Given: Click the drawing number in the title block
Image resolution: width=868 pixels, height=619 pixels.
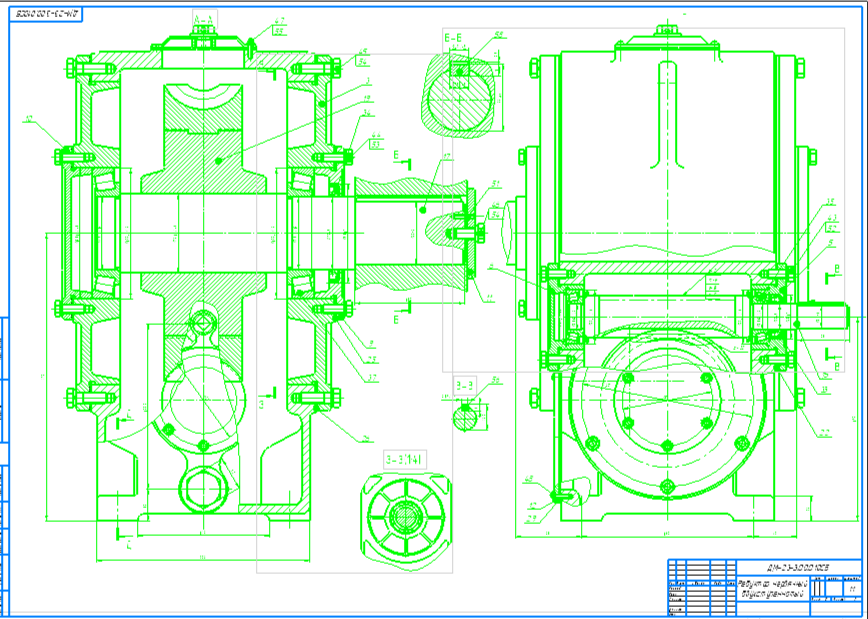Looking at the screenshot, I should 798,568.
